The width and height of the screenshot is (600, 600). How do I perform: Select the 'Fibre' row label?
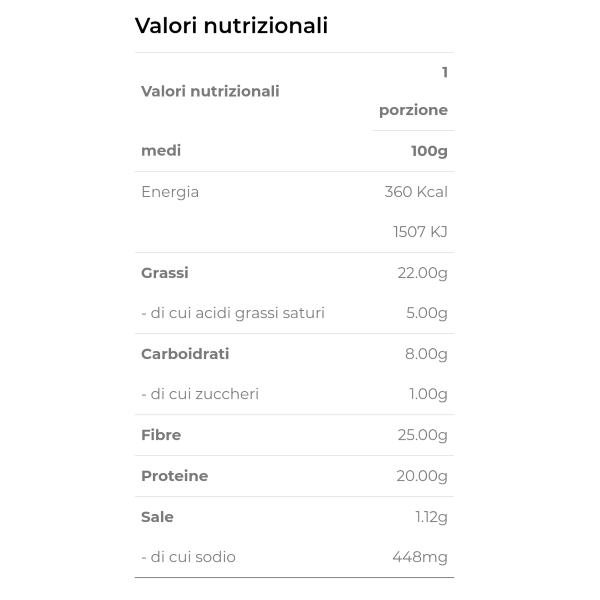pos(161,435)
